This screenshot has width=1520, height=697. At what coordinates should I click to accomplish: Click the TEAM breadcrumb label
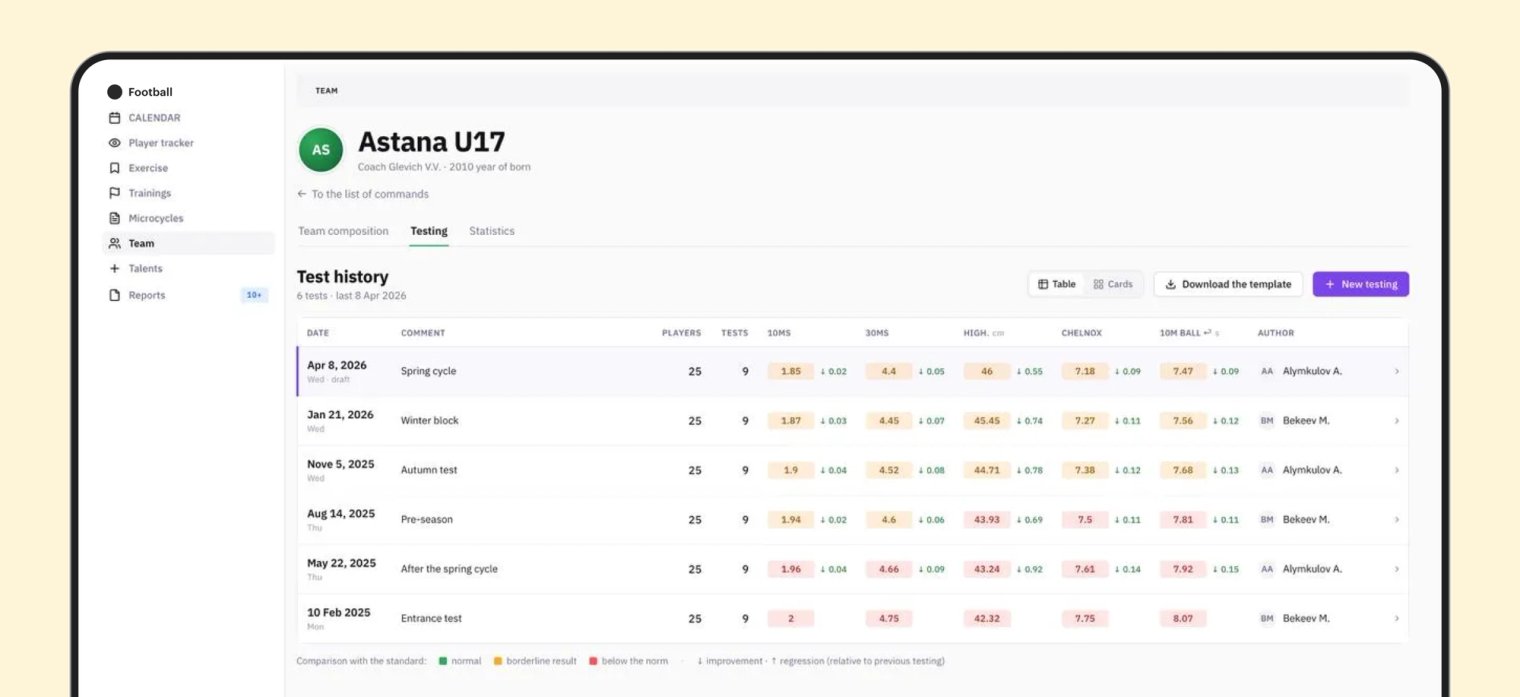click(x=326, y=91)
